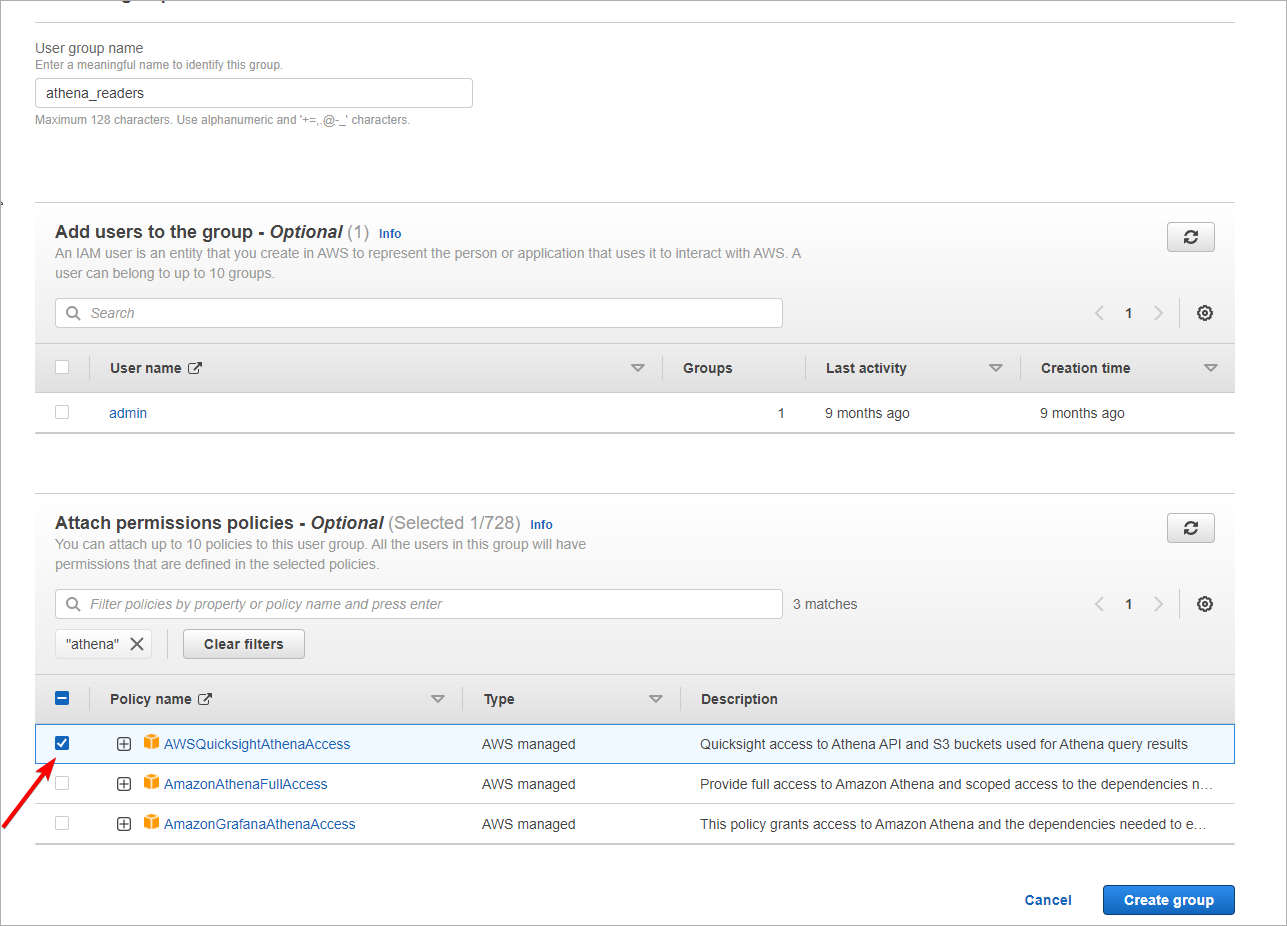Click the Clear filters button
Screen dimensions: 1287x926
243,644
